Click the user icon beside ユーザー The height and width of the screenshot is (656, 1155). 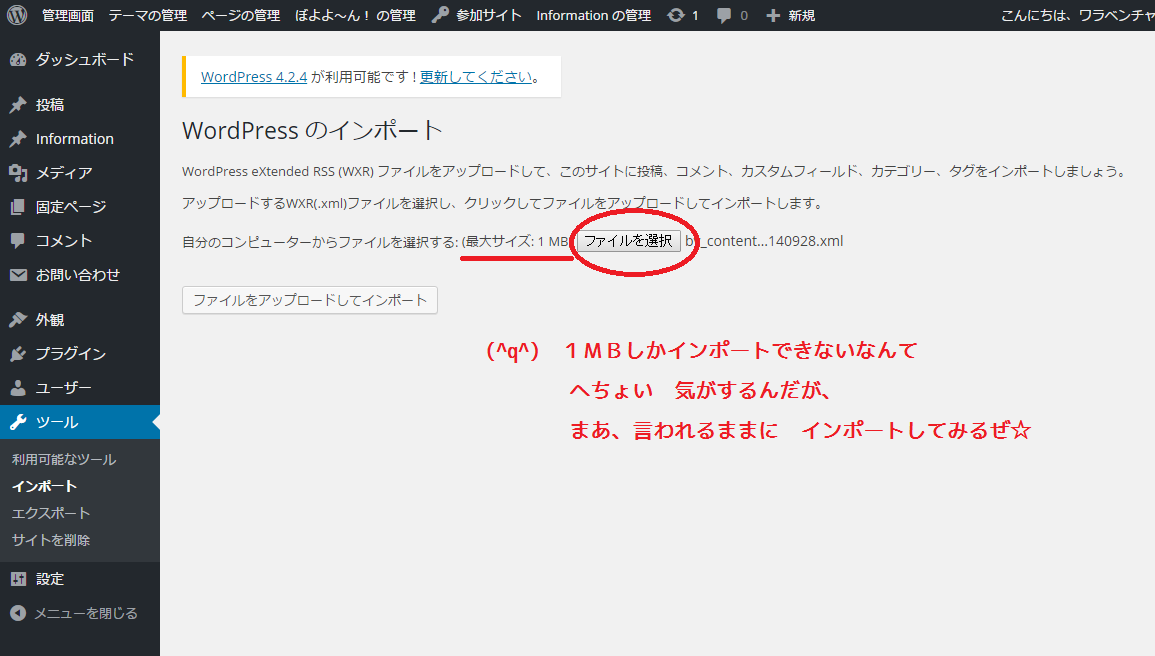pyautogui.click(x=18, y=387)
